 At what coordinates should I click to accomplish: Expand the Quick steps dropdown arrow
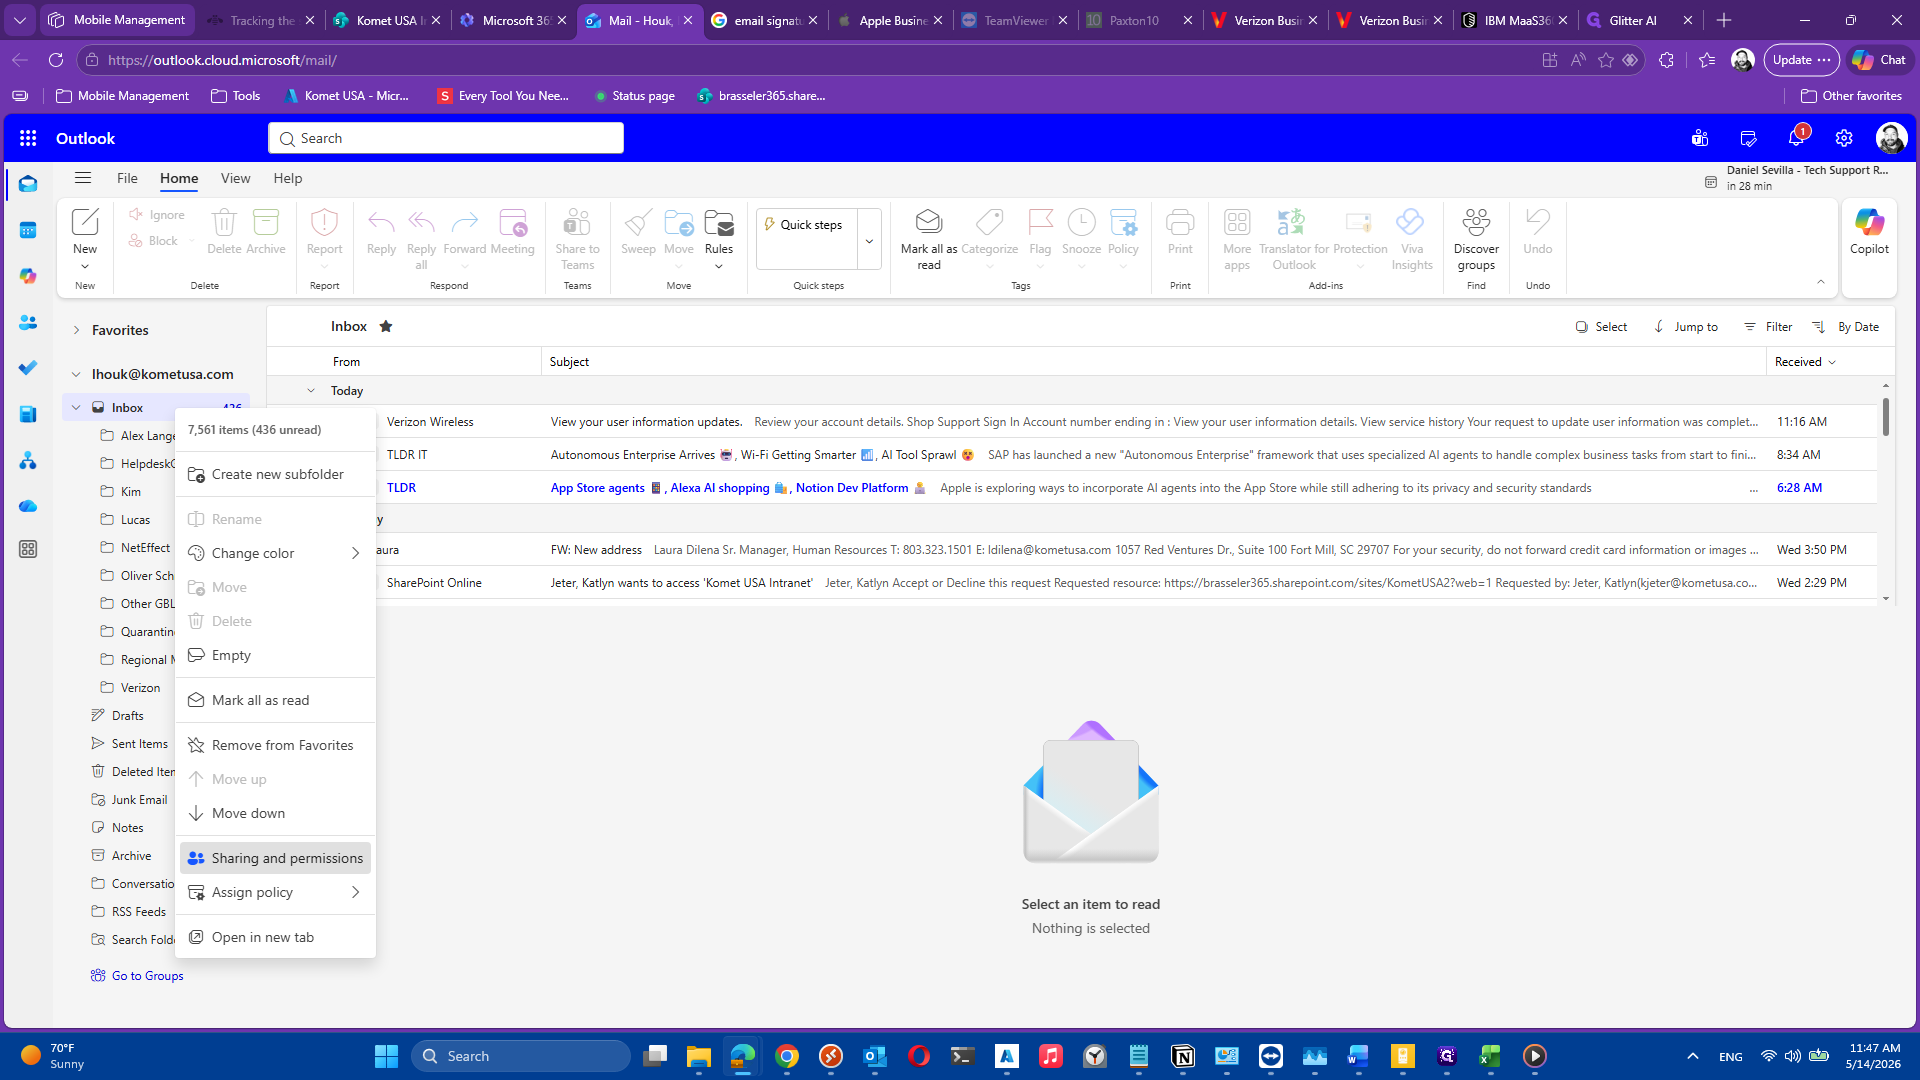point(869,240)
